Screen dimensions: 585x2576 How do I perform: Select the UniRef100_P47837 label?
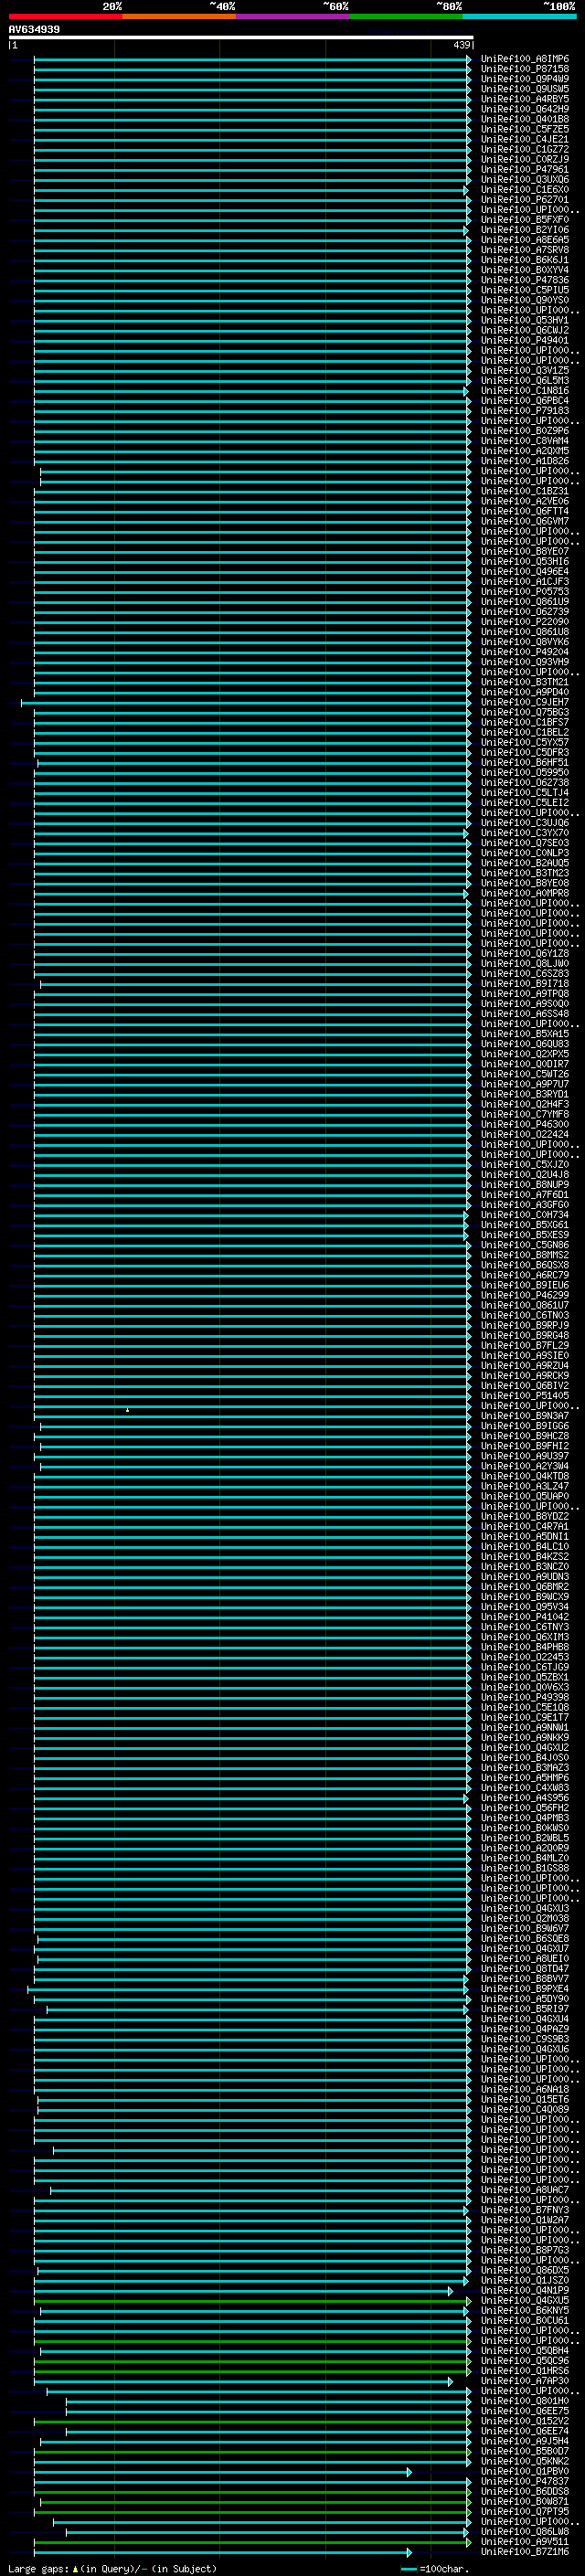click(524, 2481)
